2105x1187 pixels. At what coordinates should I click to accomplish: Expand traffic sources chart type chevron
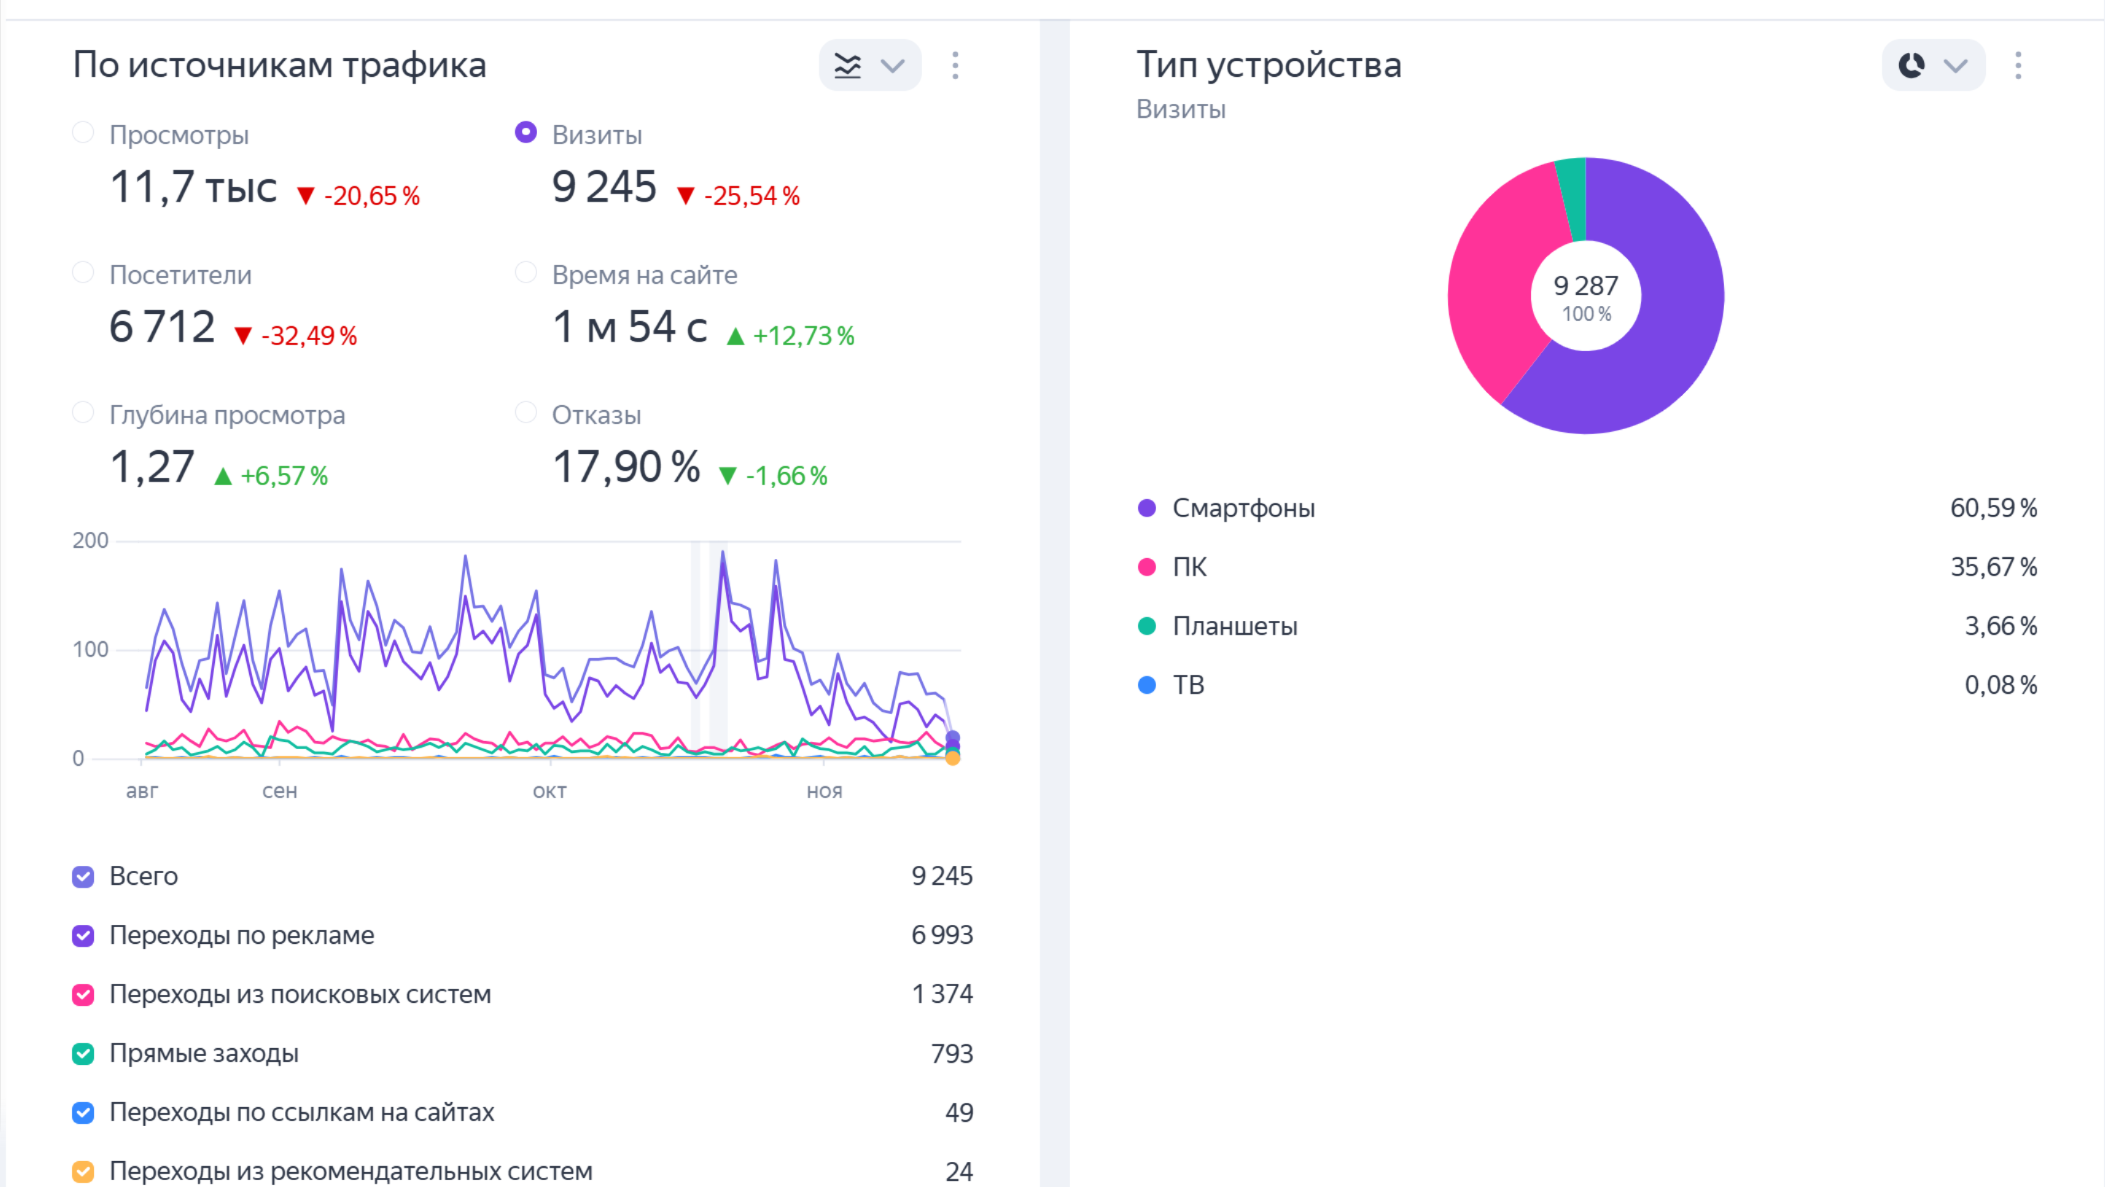tap(892, 66)
